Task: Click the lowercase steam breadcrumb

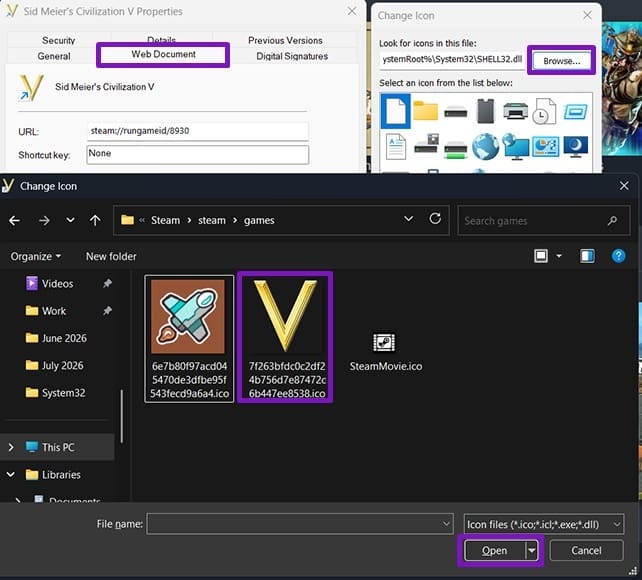Action: (x=212, y=220)
